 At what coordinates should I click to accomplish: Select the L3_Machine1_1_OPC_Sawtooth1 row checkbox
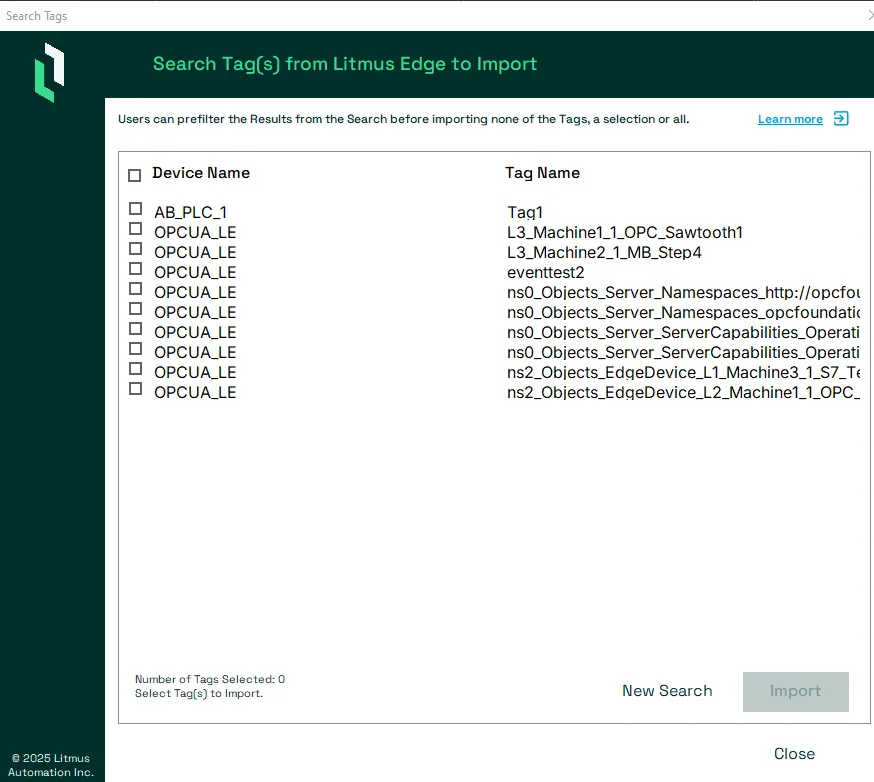point(135,229)
